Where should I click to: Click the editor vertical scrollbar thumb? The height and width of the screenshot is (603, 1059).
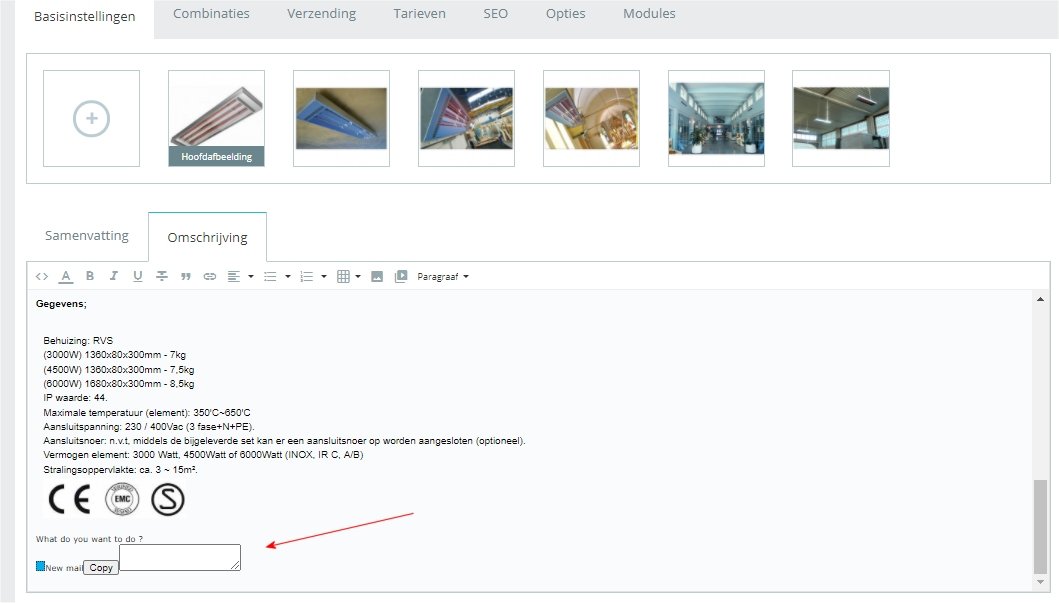coord(1040,527)
